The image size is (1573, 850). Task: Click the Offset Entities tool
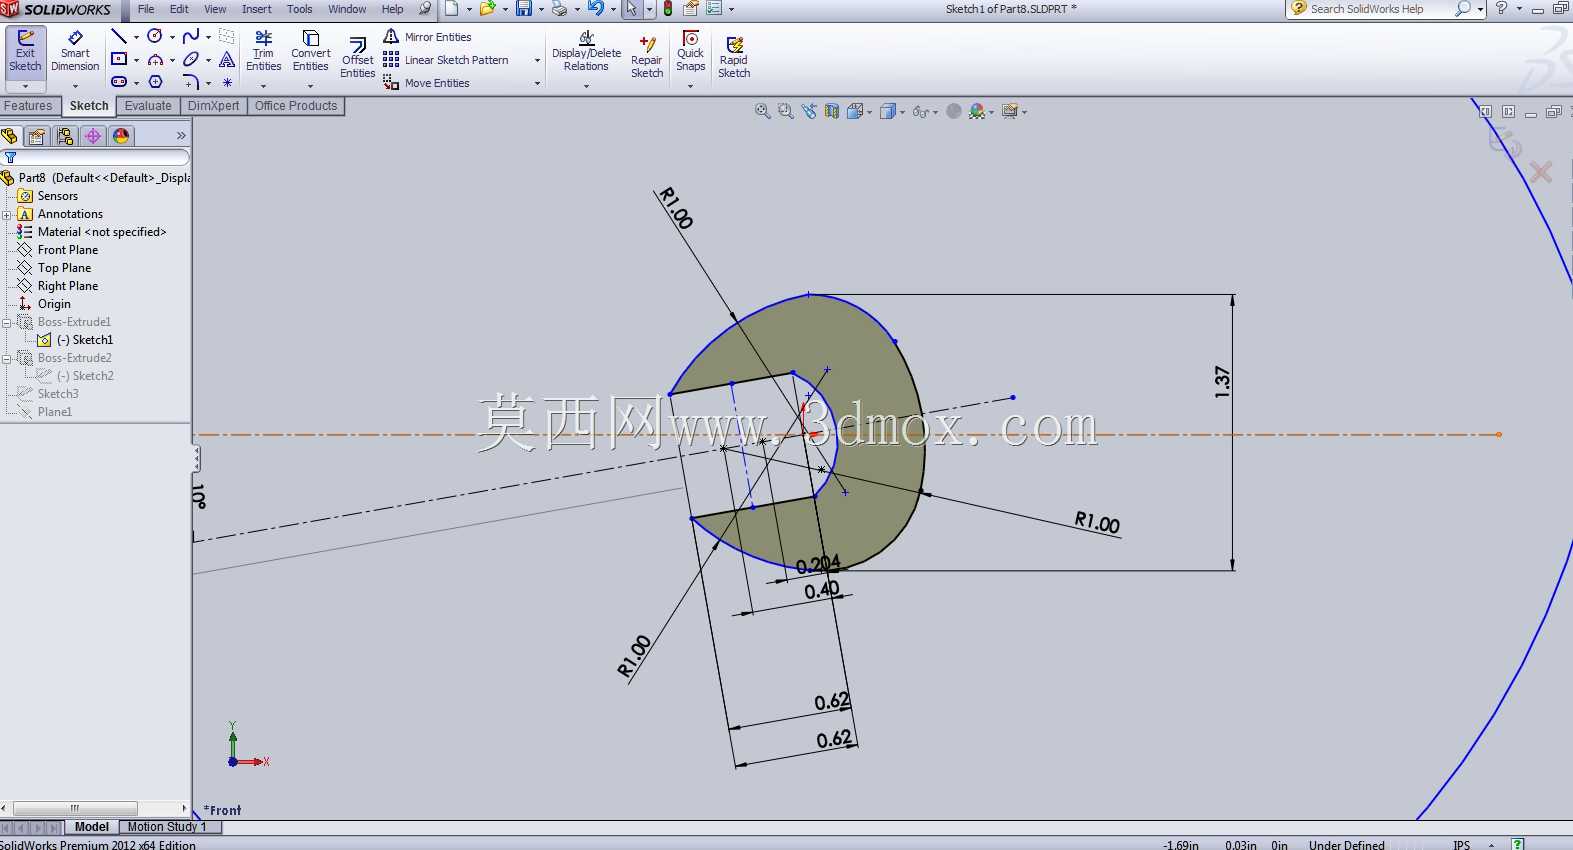[x=357, y=58]
